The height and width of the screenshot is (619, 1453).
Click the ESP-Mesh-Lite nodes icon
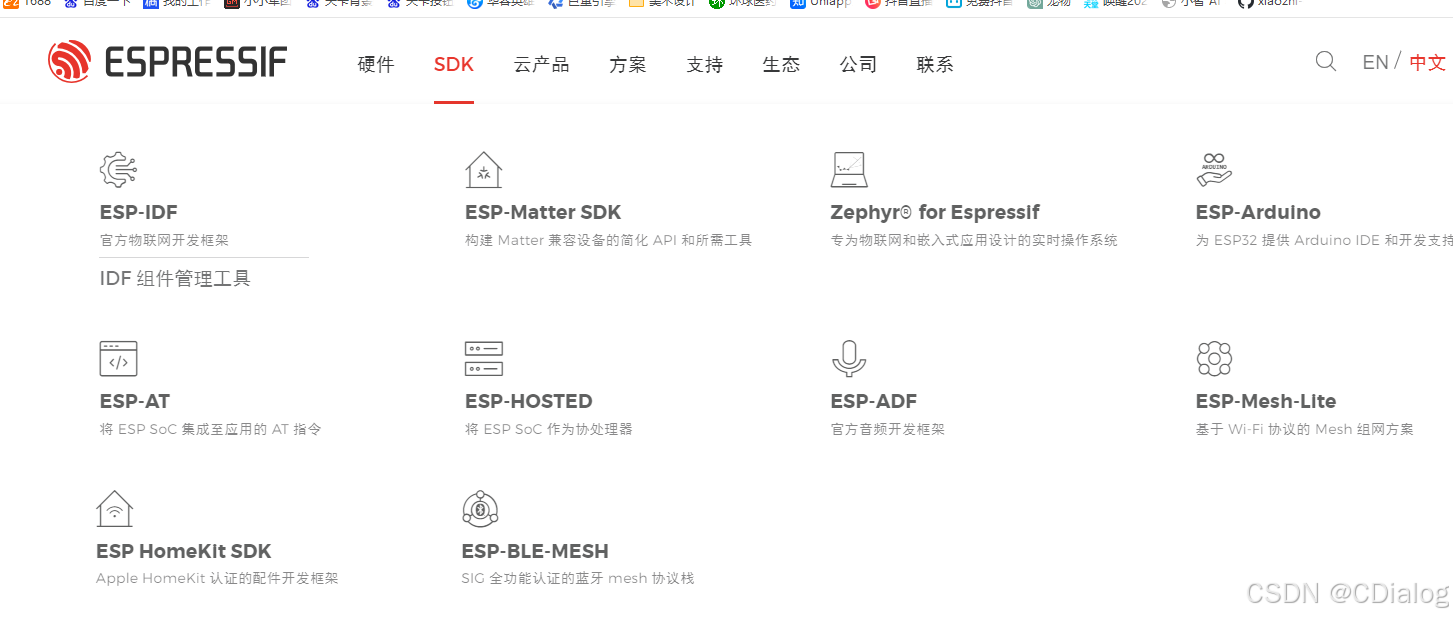pyautogui.click(x=1214, y=358)
